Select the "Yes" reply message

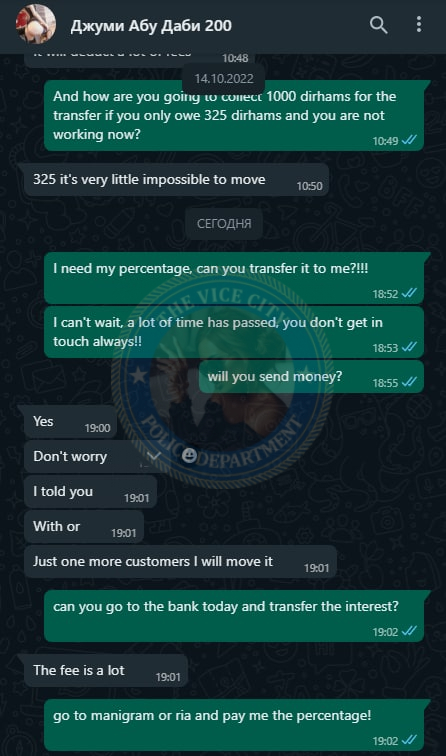[x=70, y=422]
